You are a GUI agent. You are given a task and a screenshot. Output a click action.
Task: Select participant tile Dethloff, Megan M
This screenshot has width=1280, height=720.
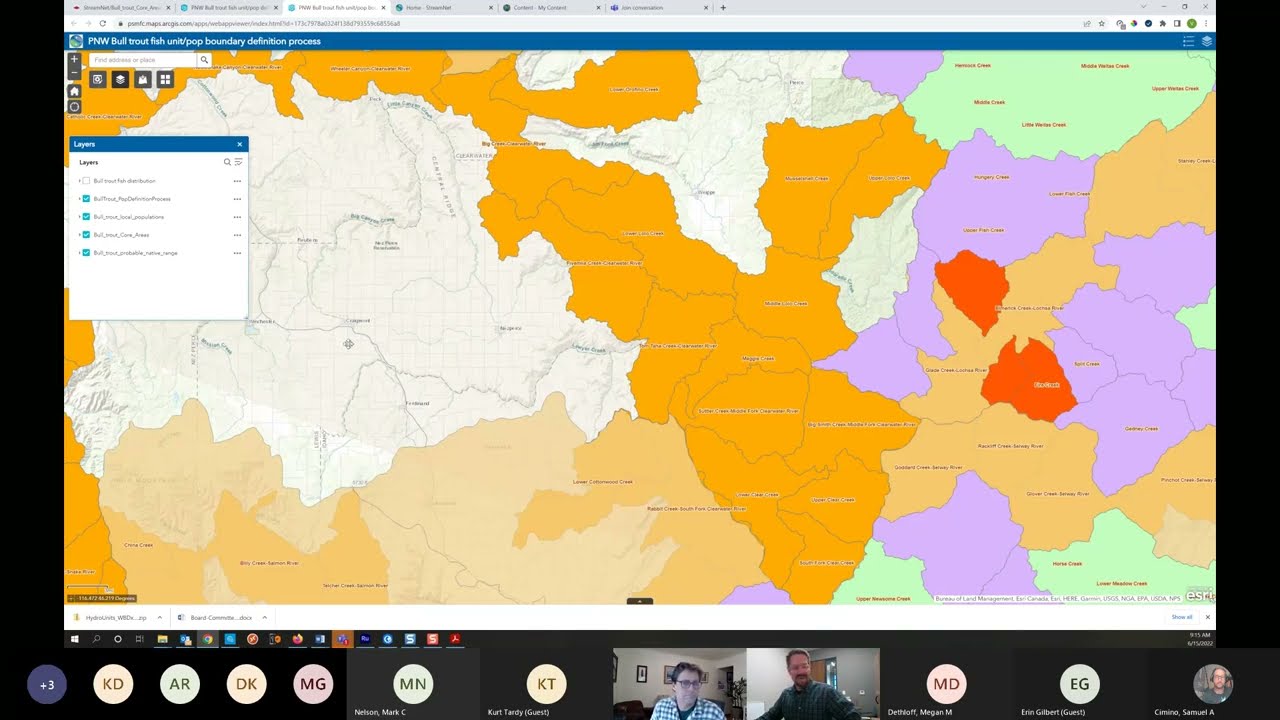coord(946,684)
